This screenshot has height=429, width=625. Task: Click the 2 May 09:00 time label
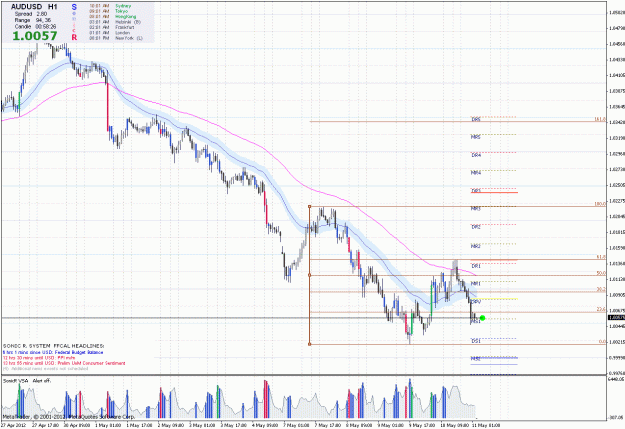tap(171, 426)
